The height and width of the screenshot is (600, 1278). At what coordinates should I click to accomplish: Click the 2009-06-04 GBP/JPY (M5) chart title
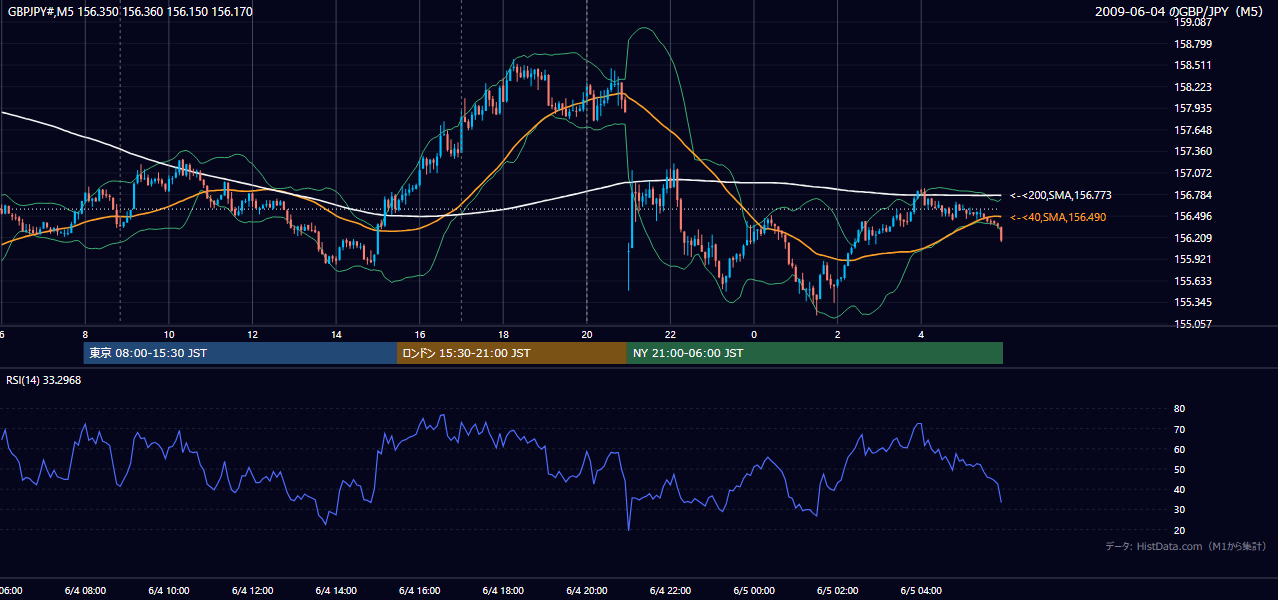pos(1181,12)
